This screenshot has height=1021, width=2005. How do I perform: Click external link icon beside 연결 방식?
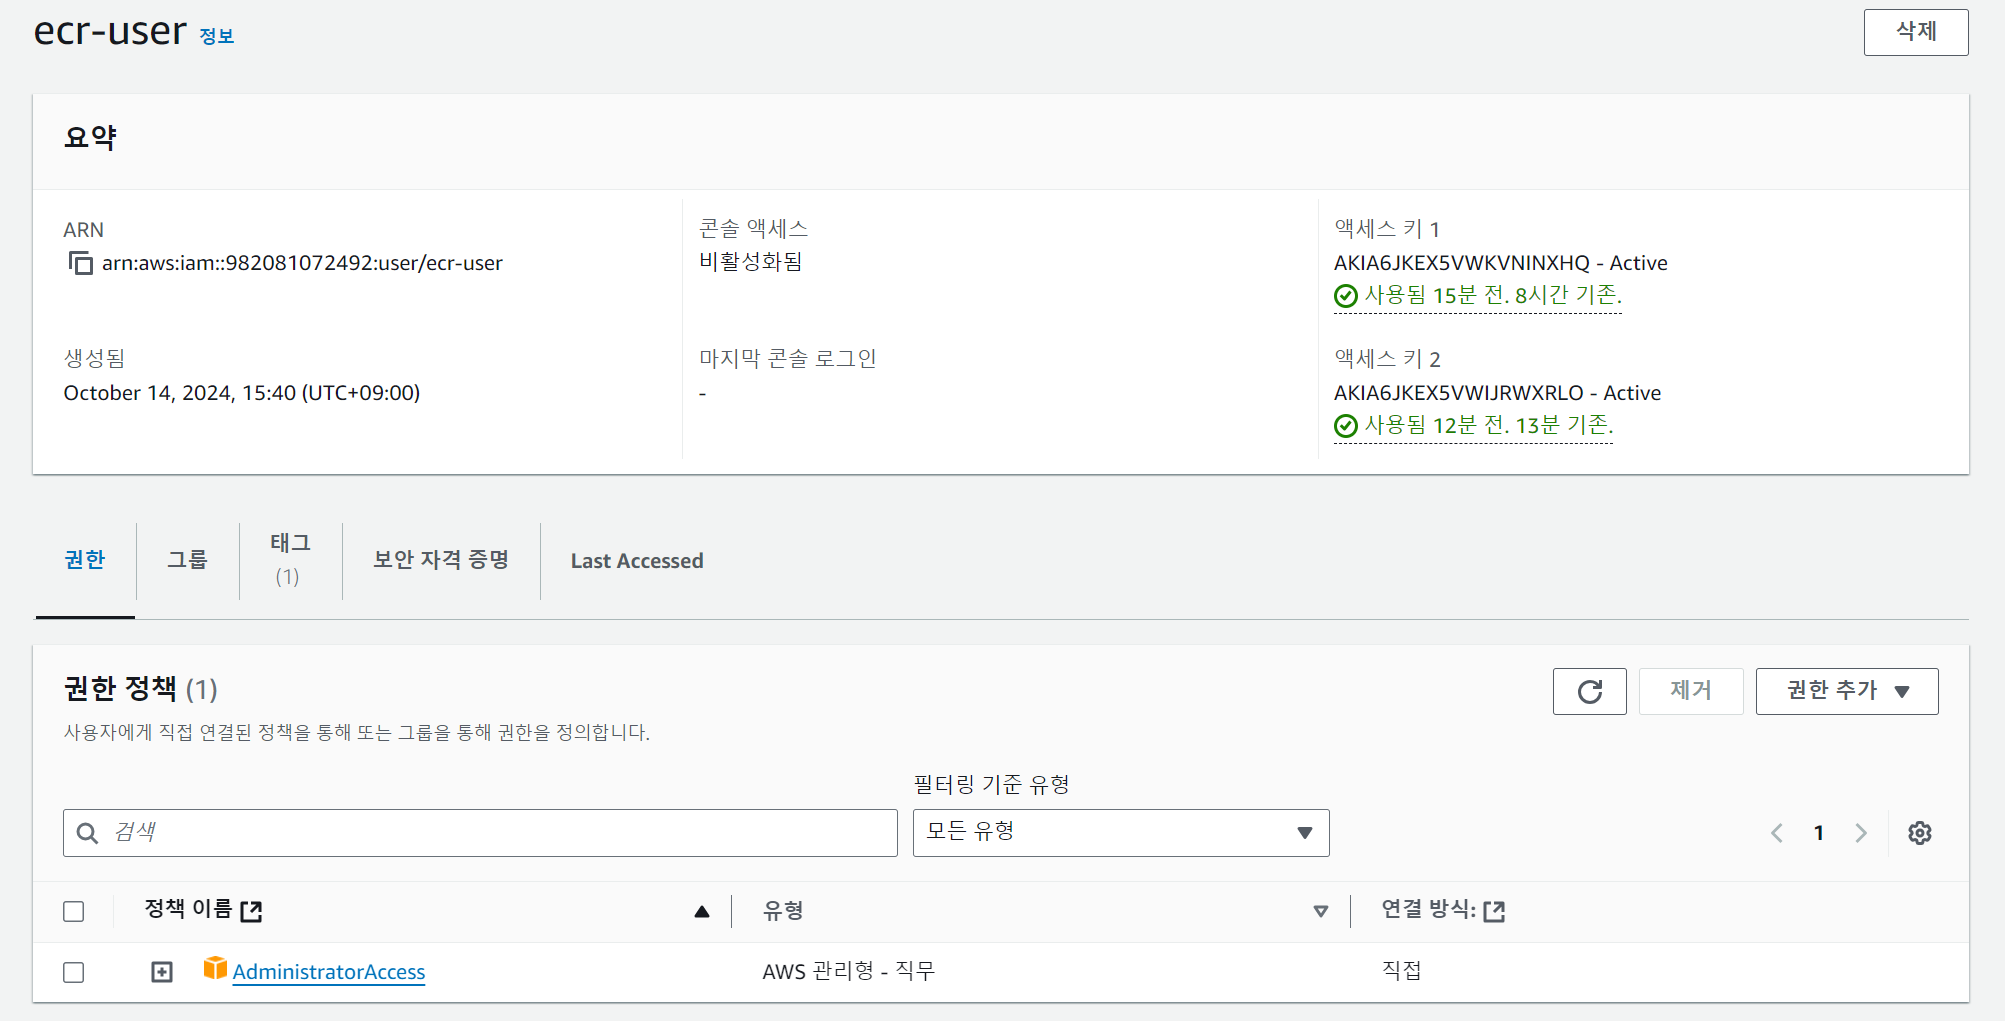[1494, 911]
